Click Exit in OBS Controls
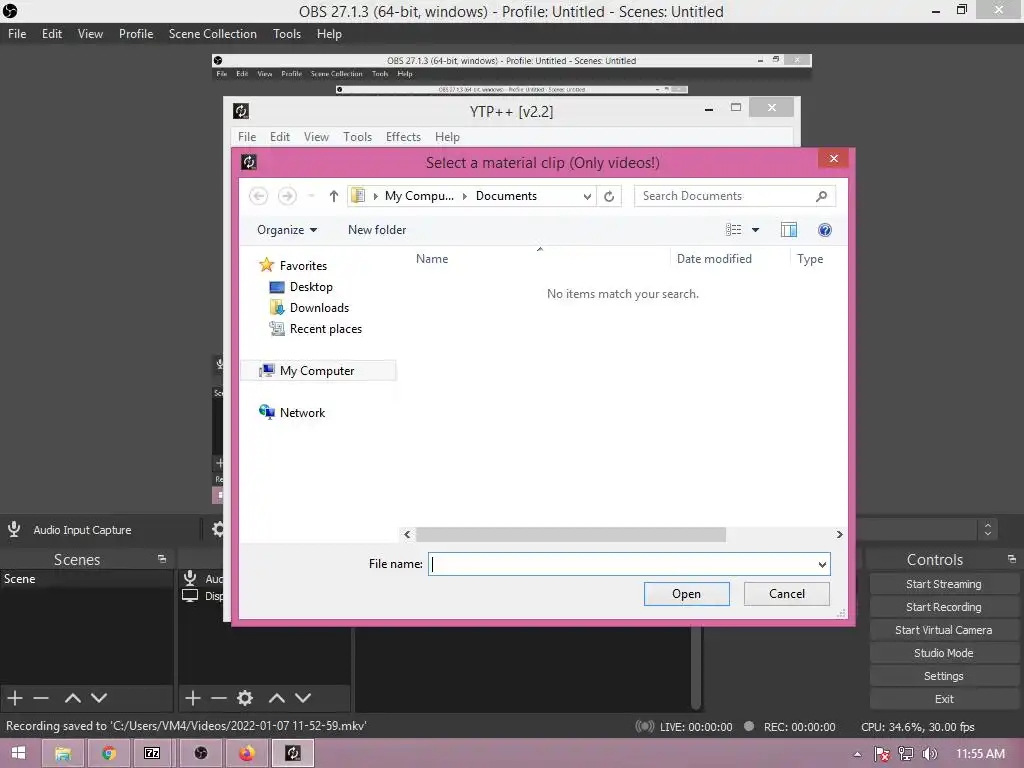 point(944,699)
